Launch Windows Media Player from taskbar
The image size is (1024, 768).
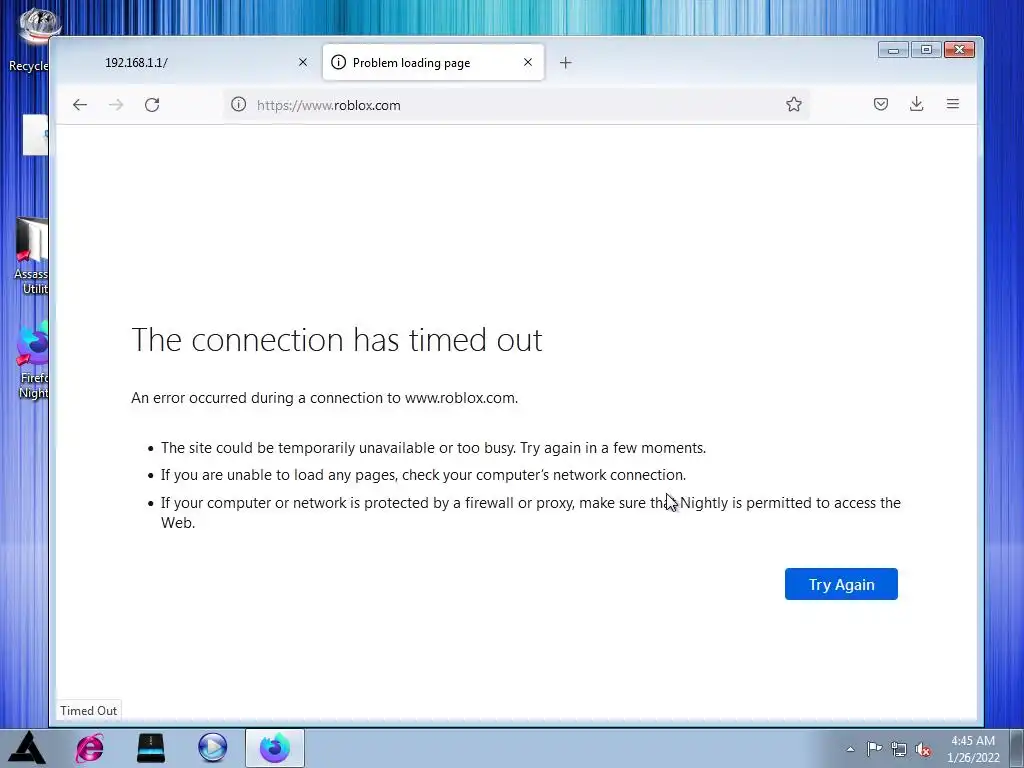coord(212,748)
